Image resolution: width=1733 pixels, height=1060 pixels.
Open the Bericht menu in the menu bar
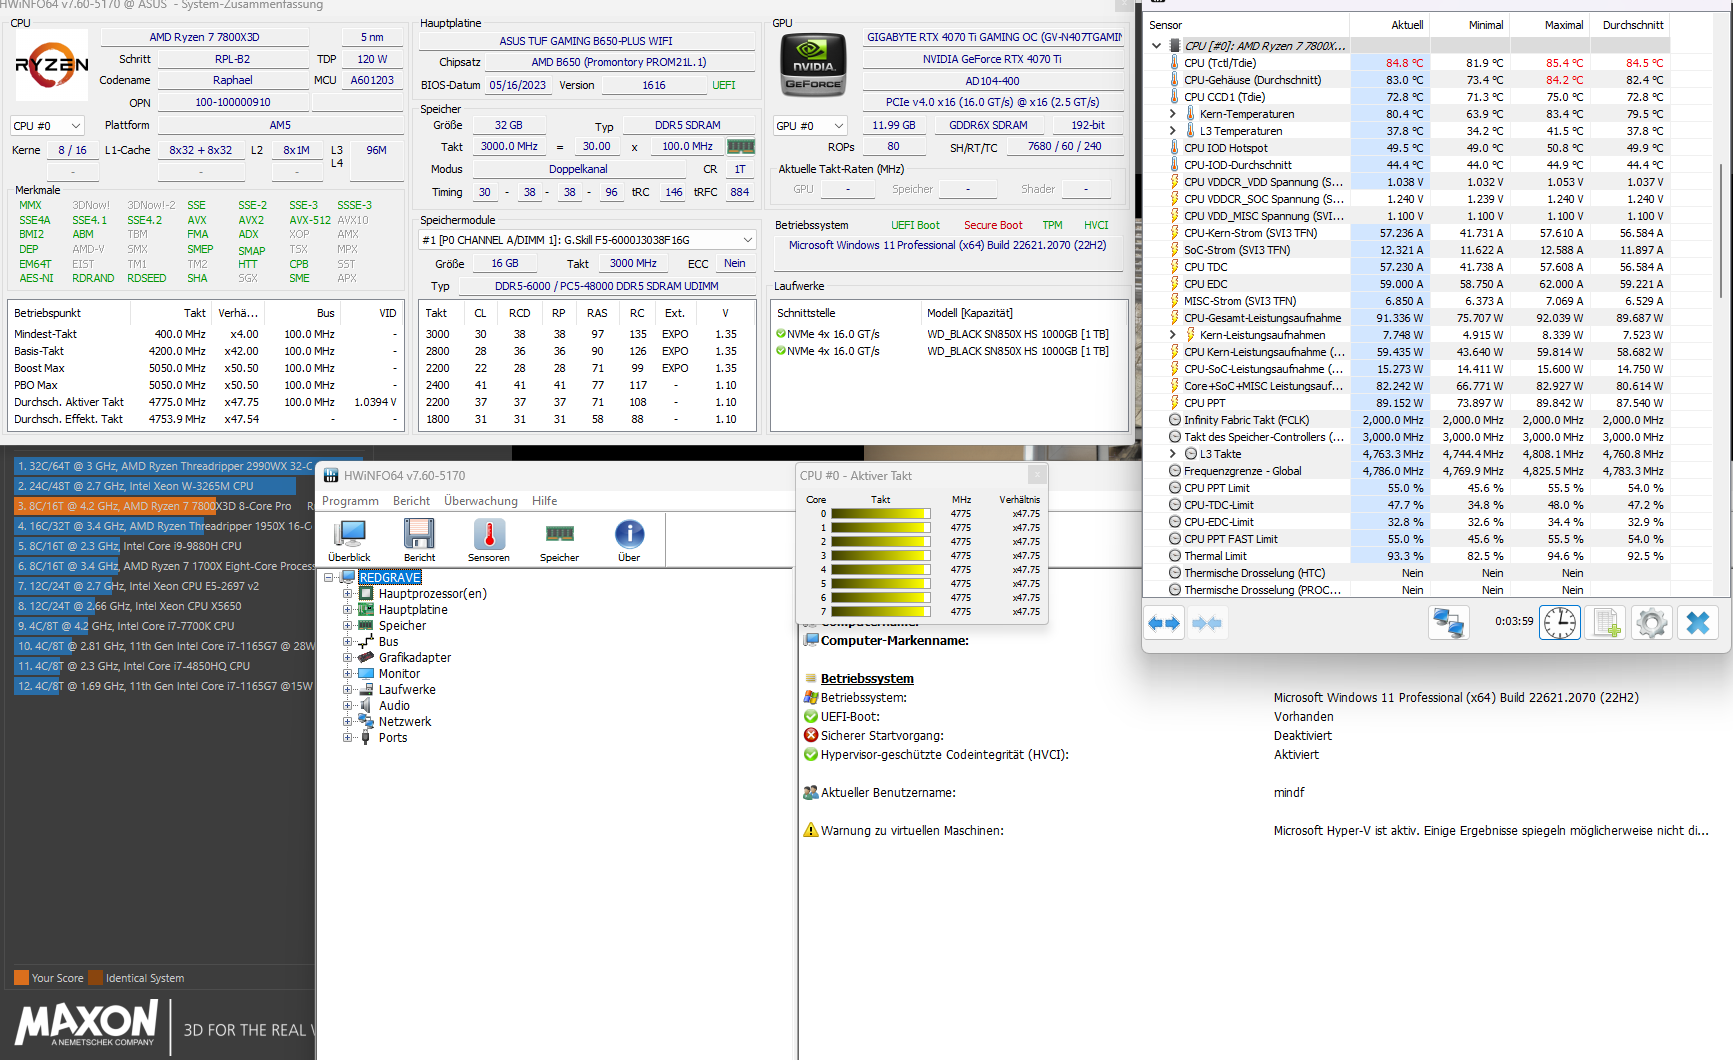[x=411, y=501]
